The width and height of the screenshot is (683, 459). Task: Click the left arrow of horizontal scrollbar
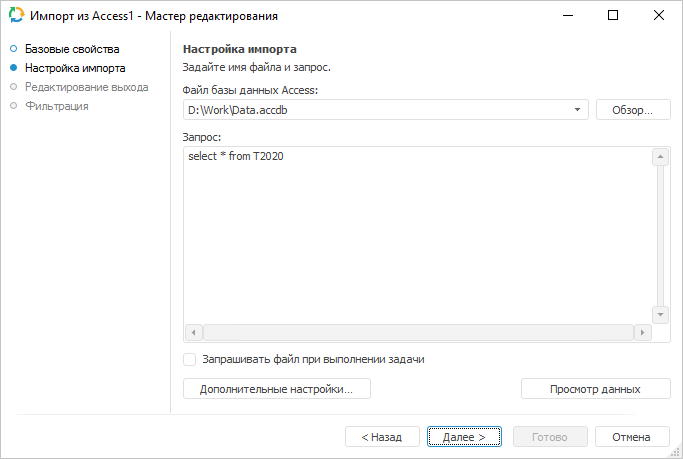[195, 333]
